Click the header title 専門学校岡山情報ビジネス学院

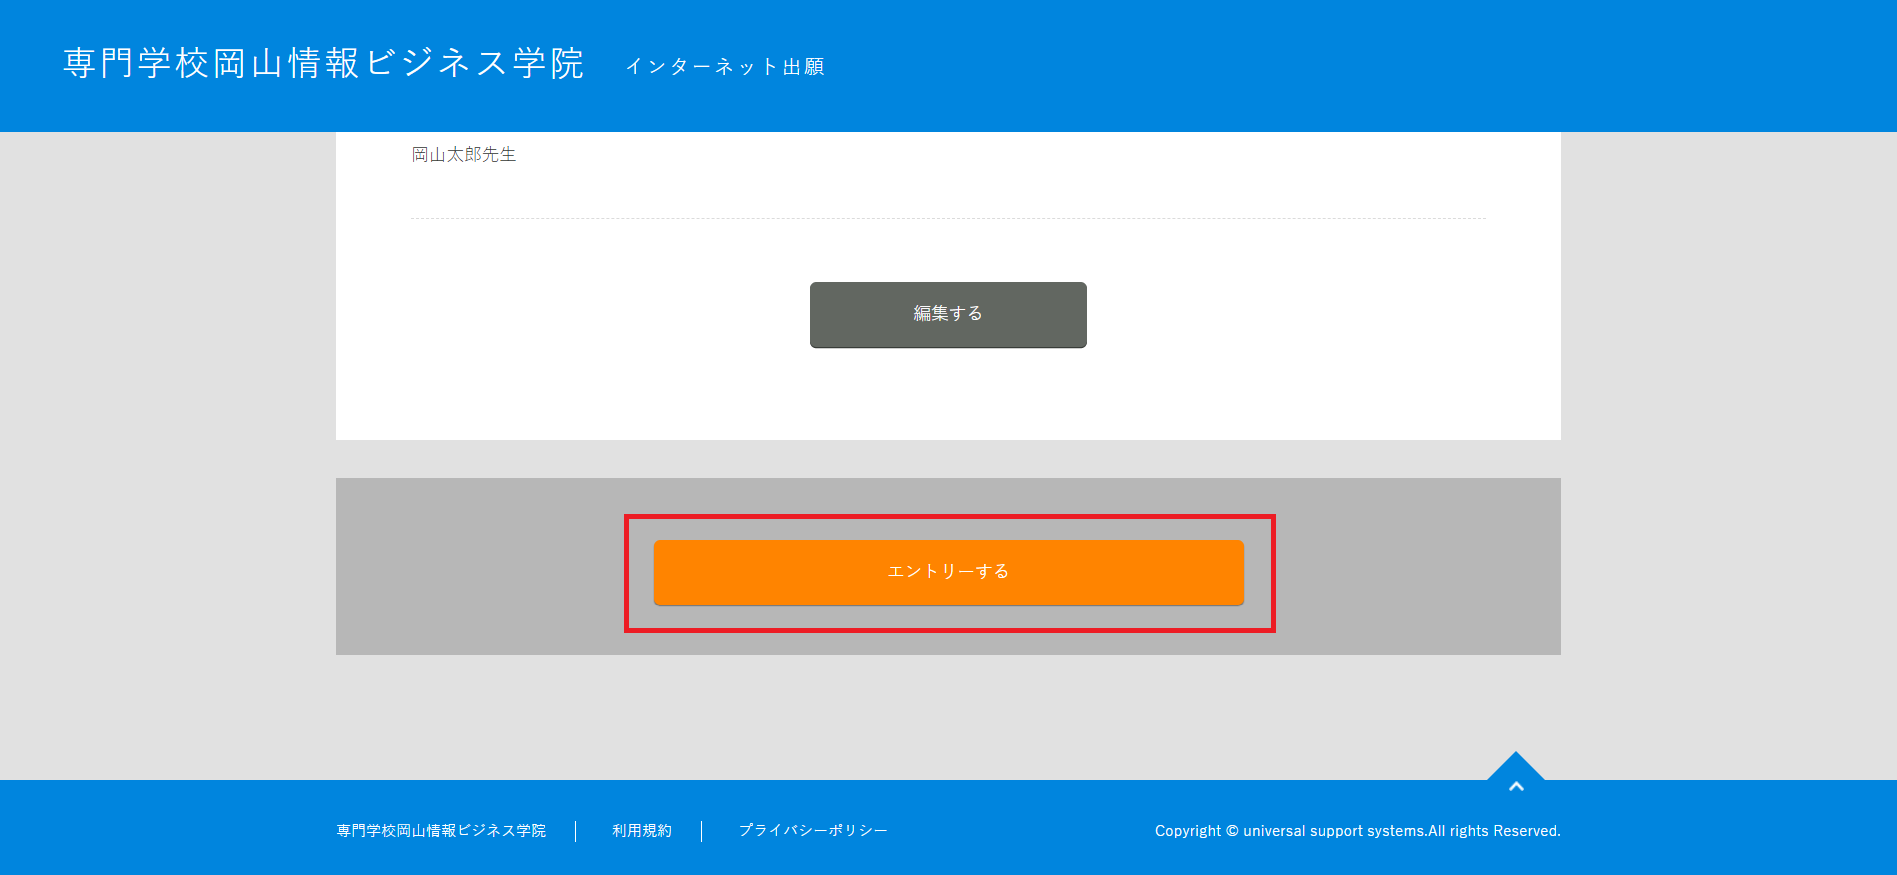coord(323,63)
